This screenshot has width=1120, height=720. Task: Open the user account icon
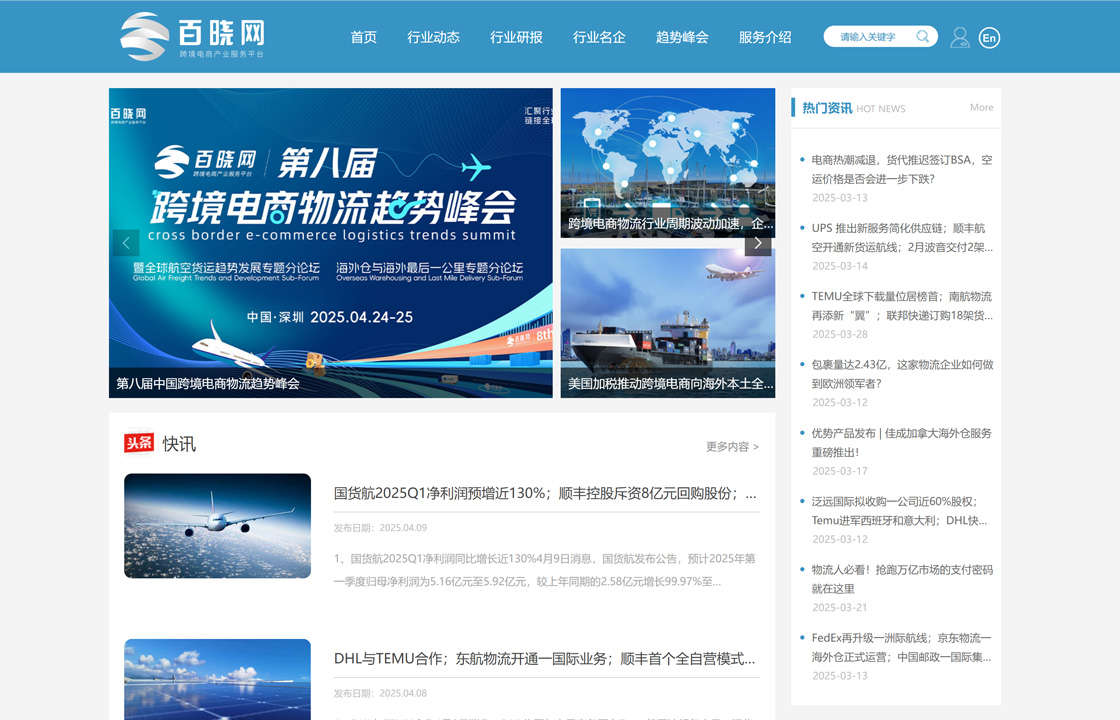click(x=960, y=37)
